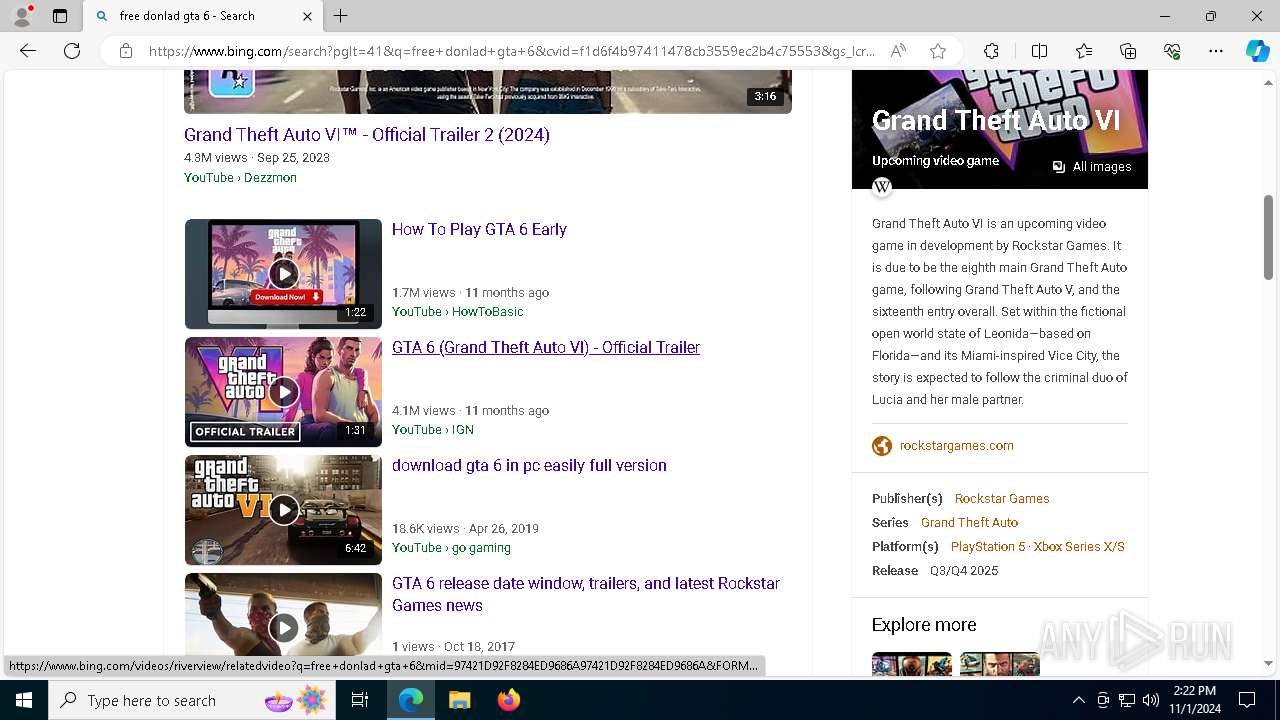Open PlayStation 5 platform link
Image resolution: width=1280 pixels, height=720 pixels.
click(x=988, y=546)
